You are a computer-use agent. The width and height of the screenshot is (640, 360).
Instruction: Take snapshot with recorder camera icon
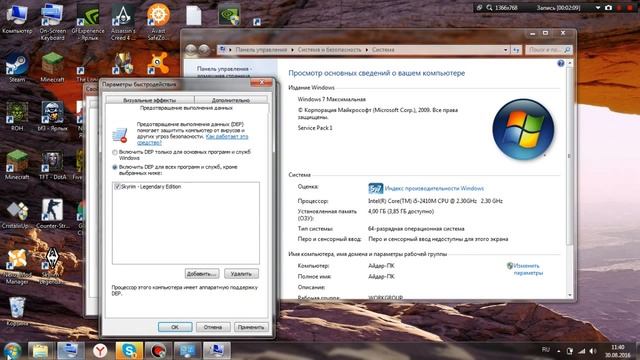click(x=608, y=7)
